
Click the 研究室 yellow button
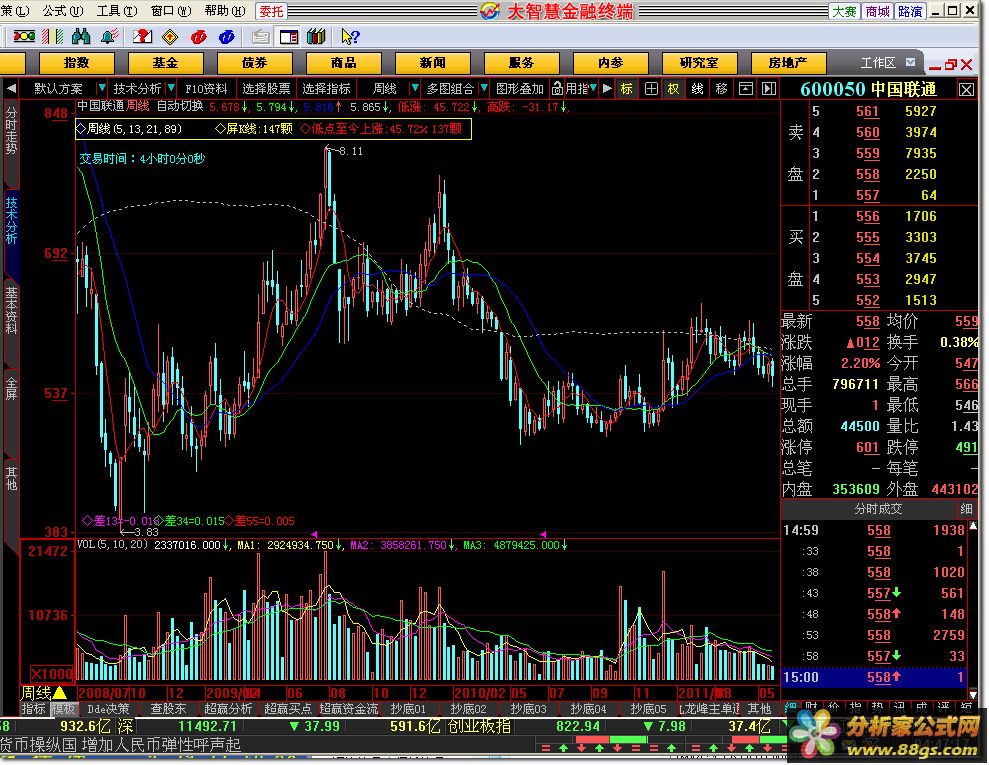point(699,62)
